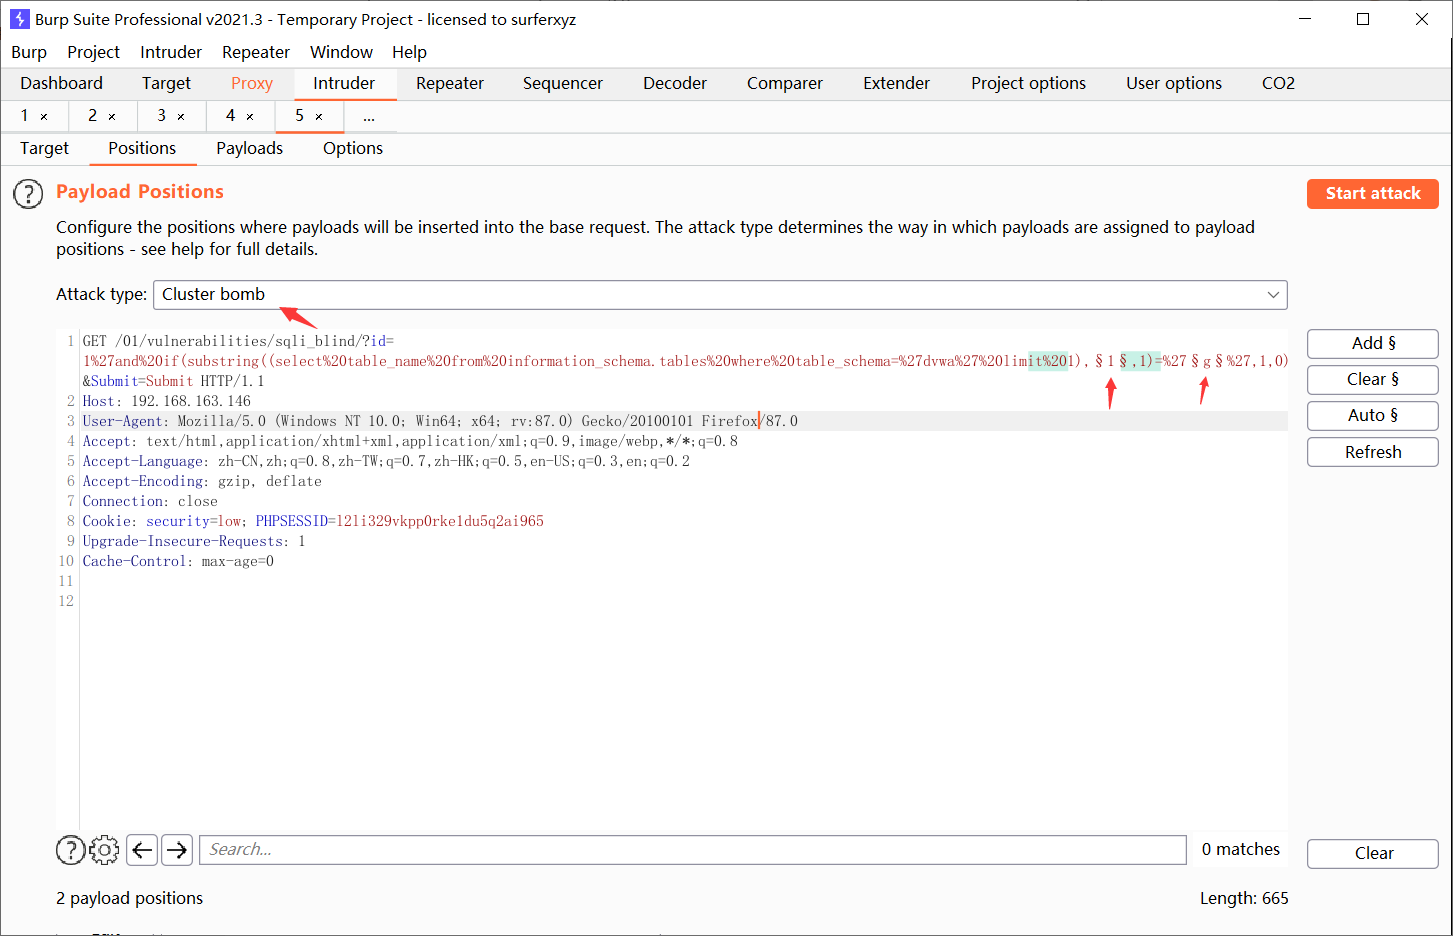Open the Window menu

(x=341, y=52)
